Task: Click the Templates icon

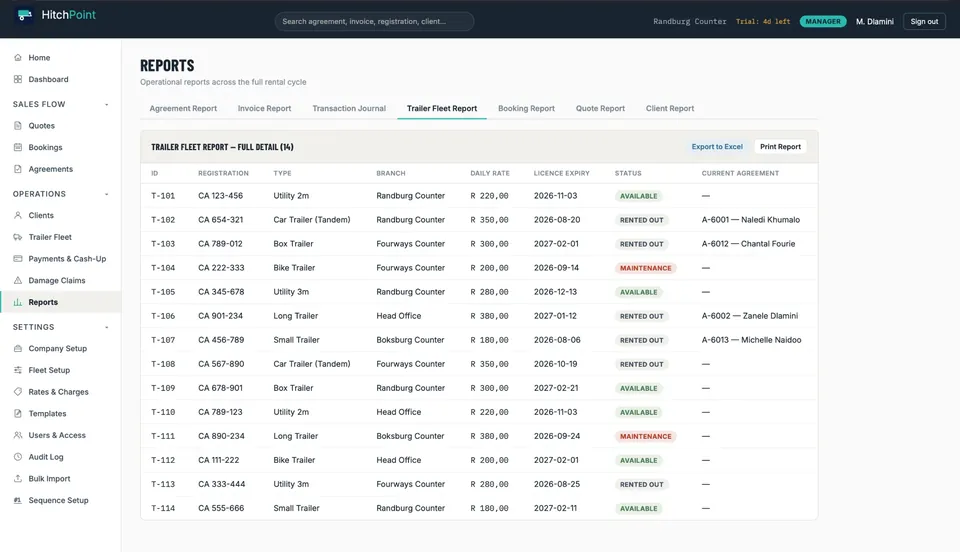Action: click(18, 413)
